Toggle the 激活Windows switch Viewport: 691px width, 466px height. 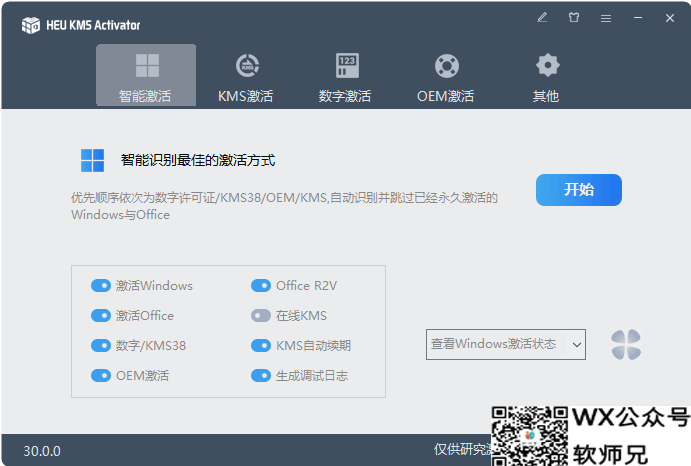click(101, 286)
